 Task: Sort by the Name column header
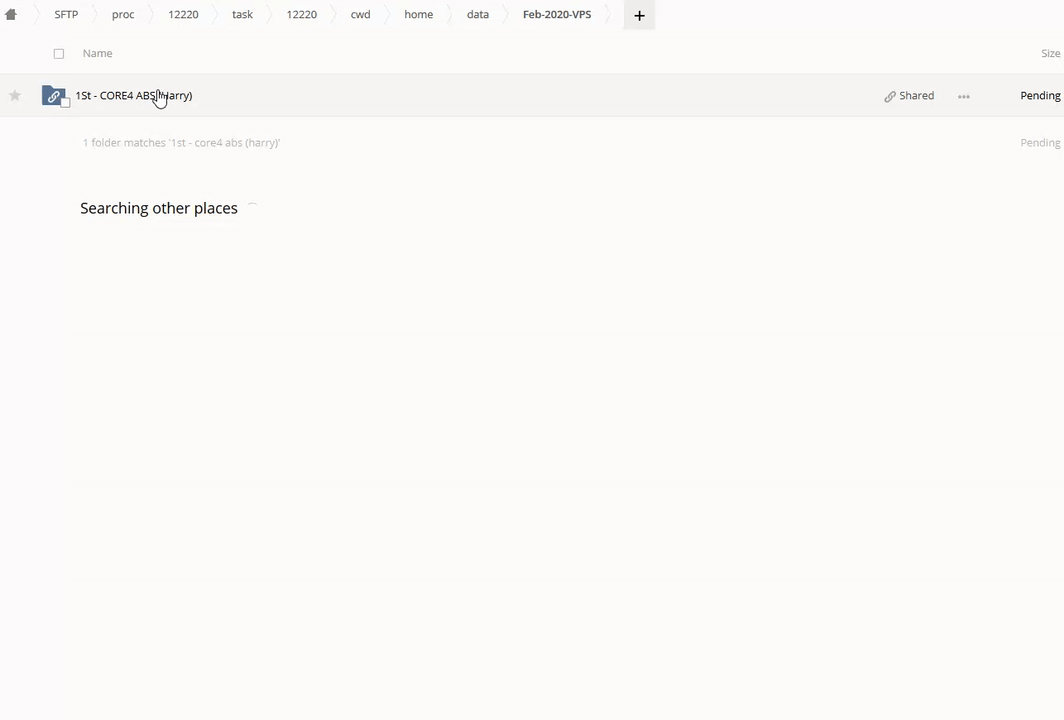(97, 54)
